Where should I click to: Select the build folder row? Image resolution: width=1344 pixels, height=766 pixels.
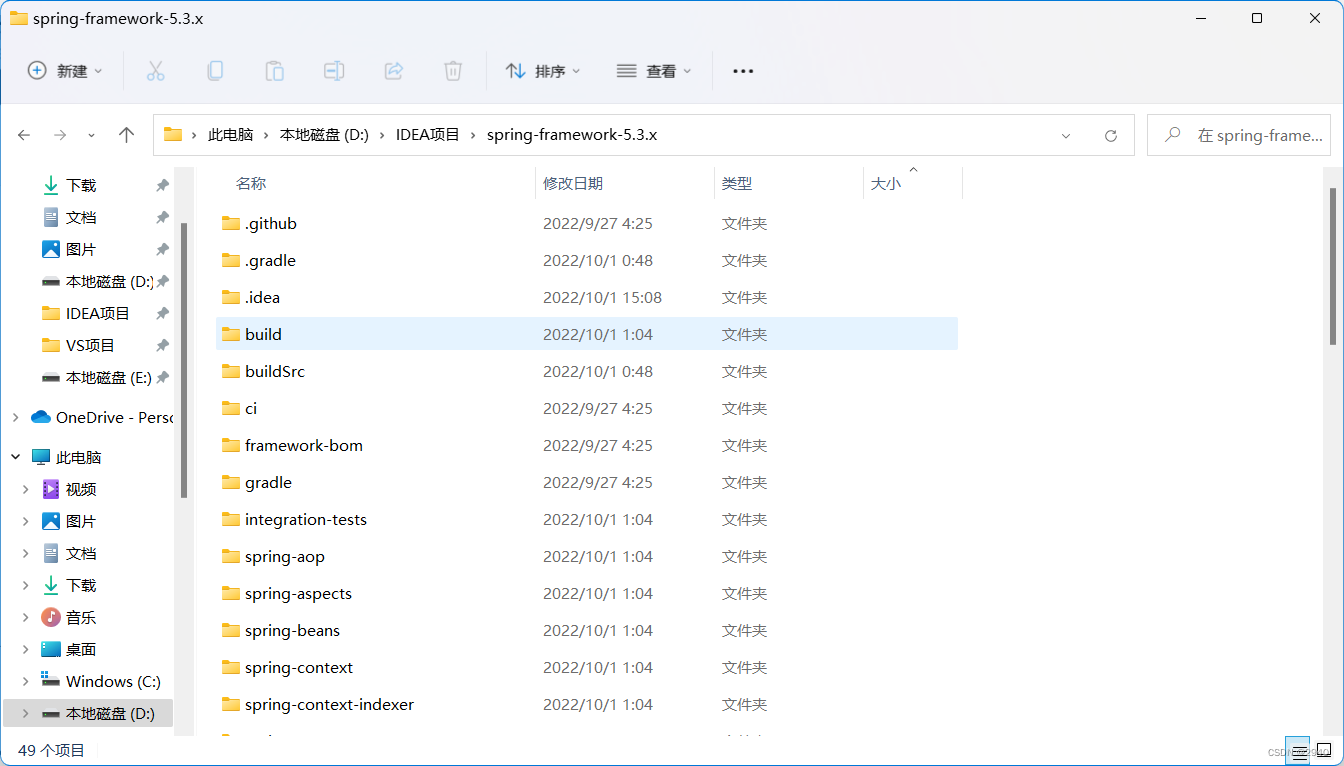pyautogui.click(x=587, y=334)
